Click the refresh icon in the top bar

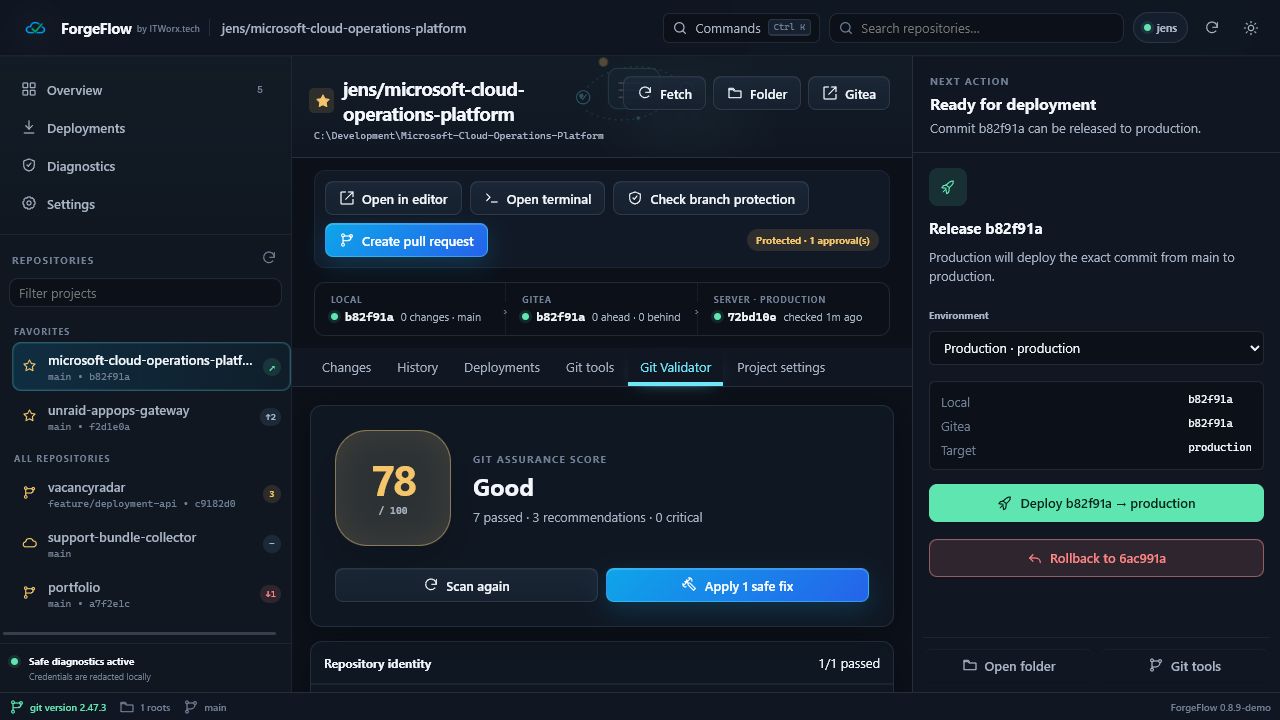coord(1212,28)
